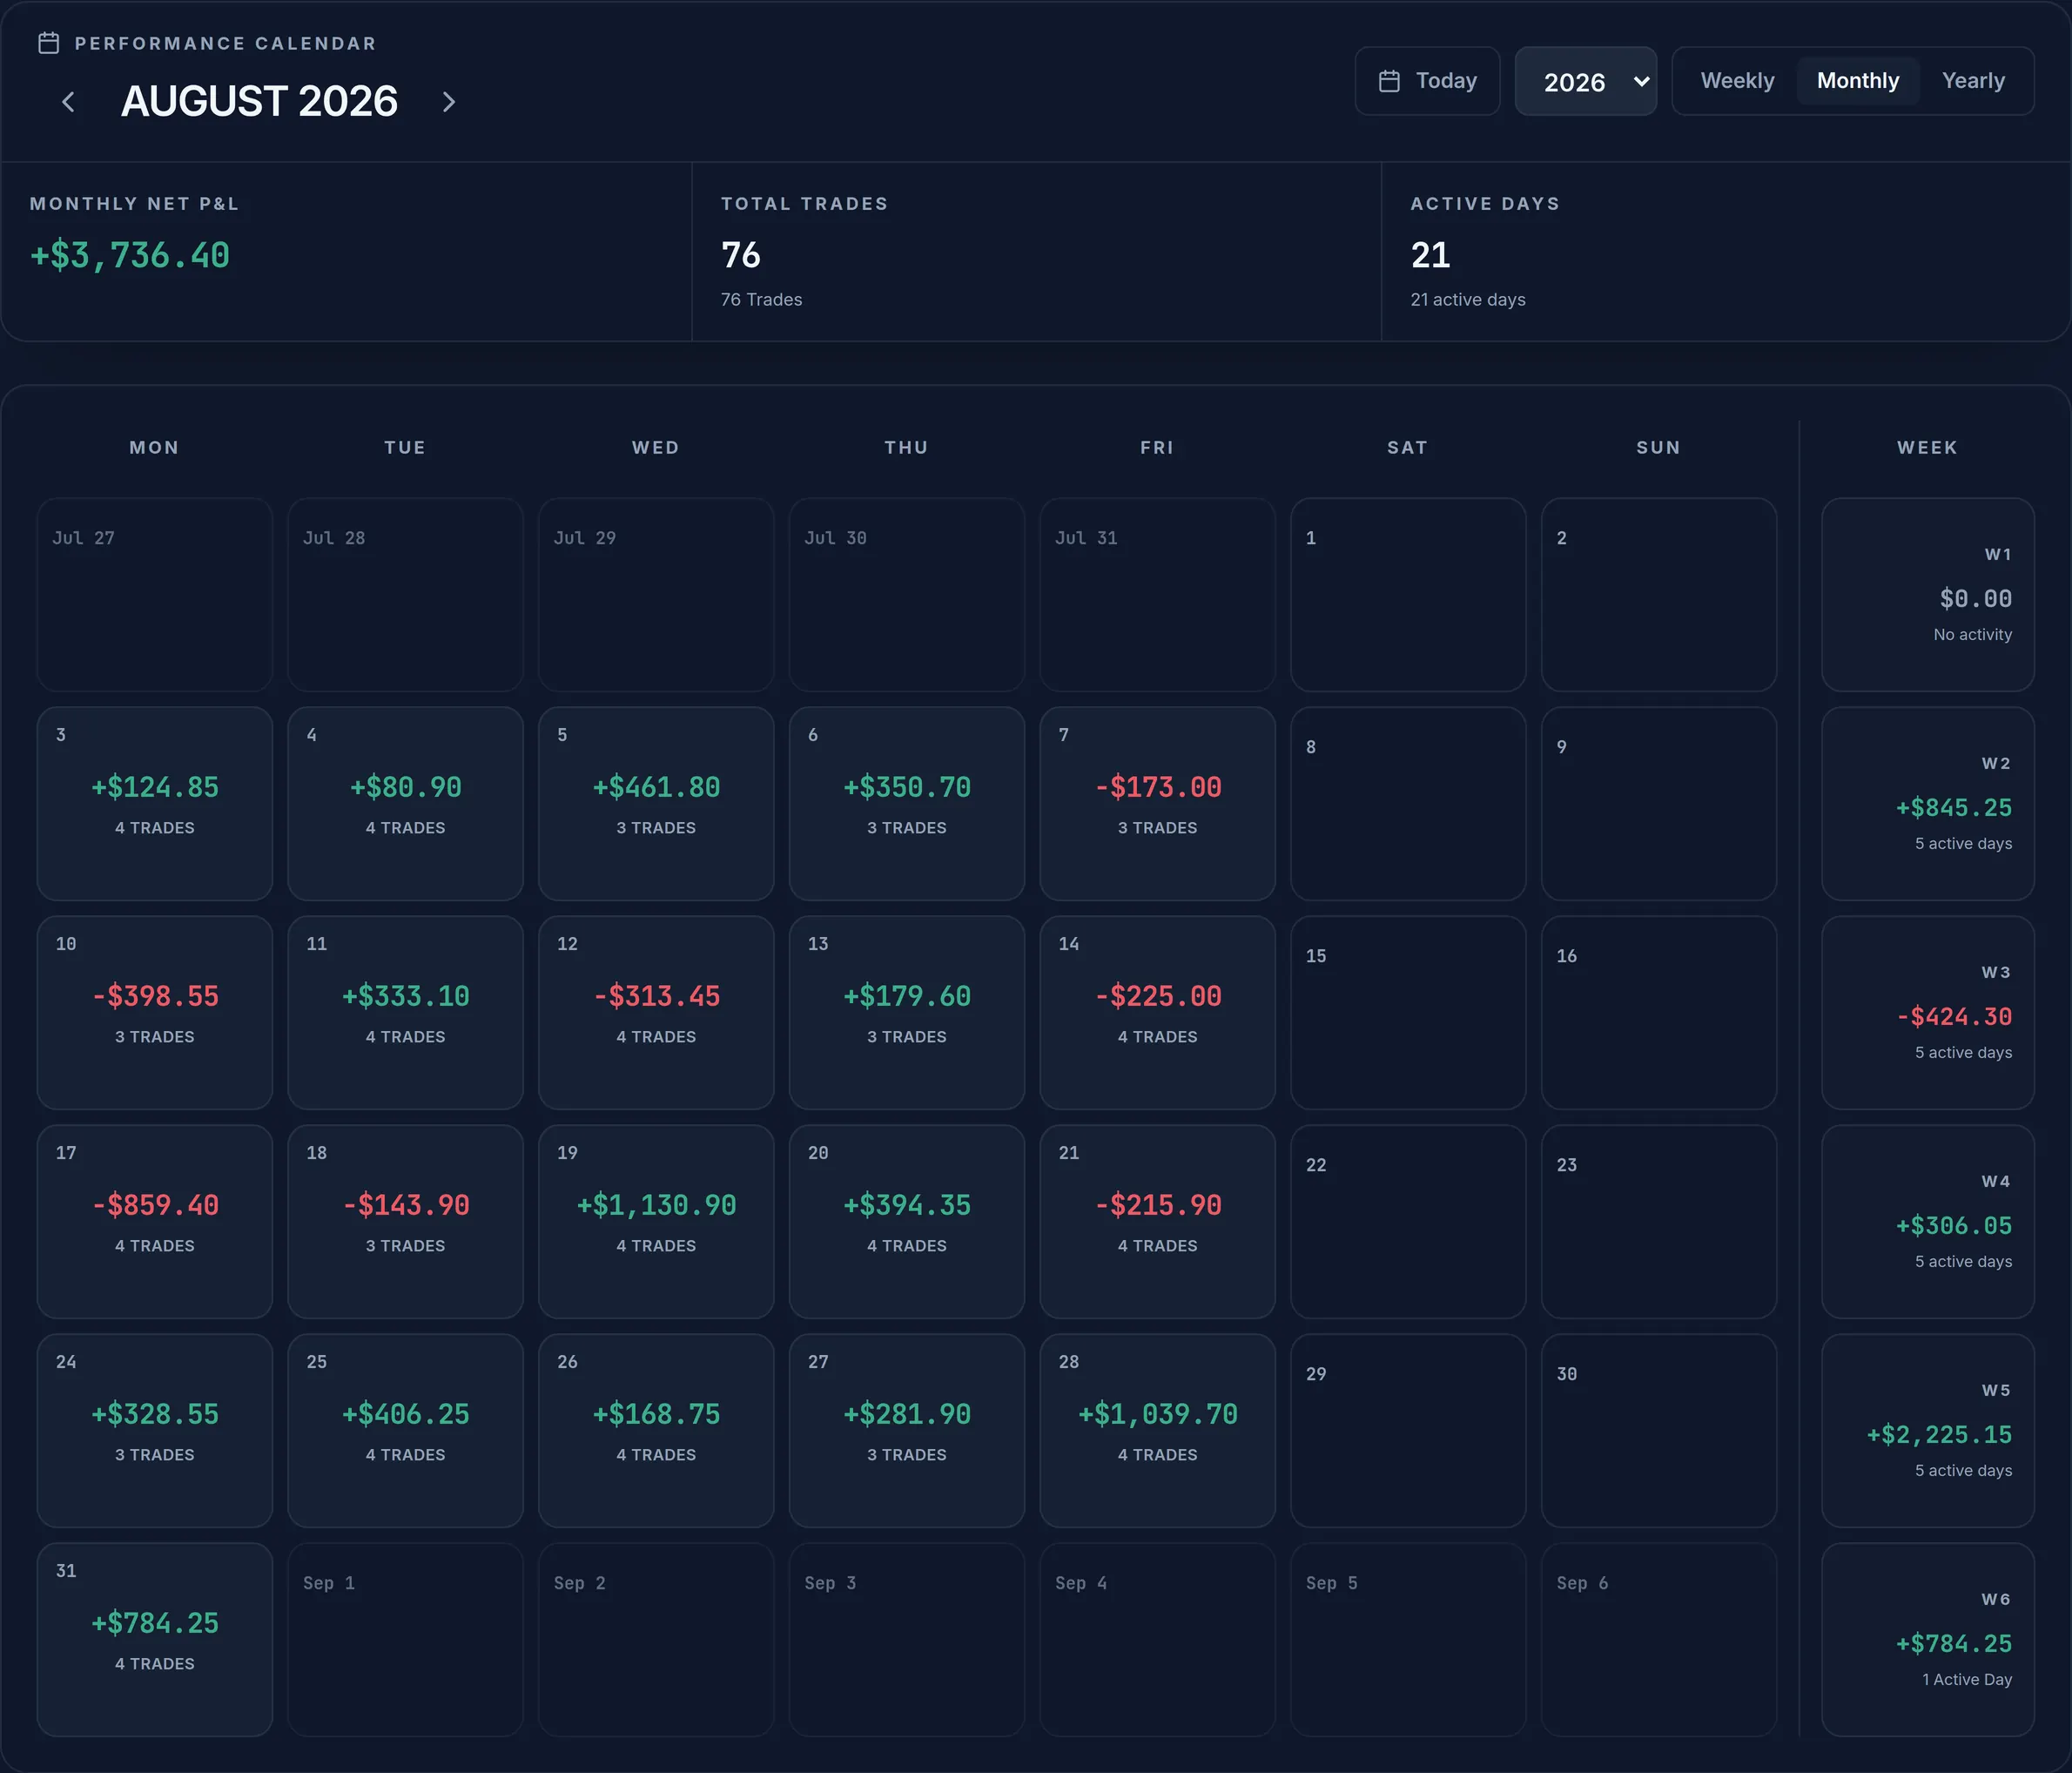Open August 27 cell +$281.90
Screen dimensions: 2072x1773
907,1431
